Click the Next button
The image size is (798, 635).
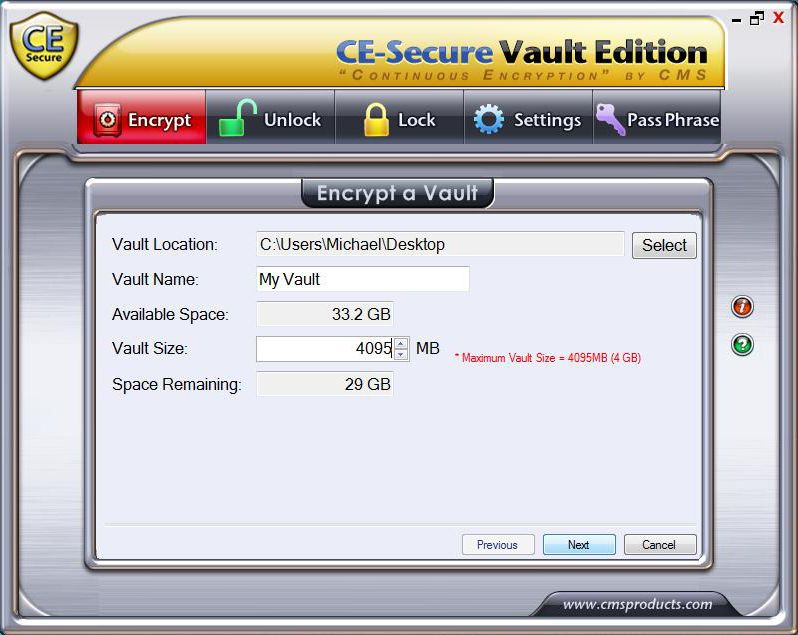(579, 544)
